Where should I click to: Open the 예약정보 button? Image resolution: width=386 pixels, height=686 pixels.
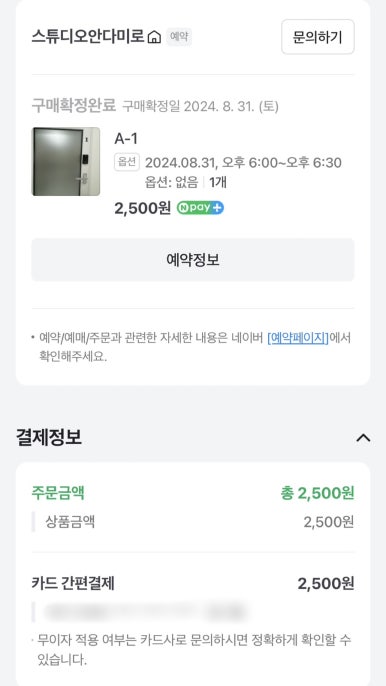click(x=193, y=260)
